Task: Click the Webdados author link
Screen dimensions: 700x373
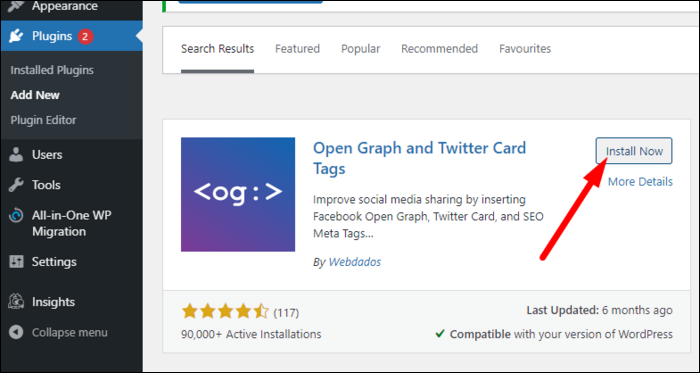Action: (354, 262)
